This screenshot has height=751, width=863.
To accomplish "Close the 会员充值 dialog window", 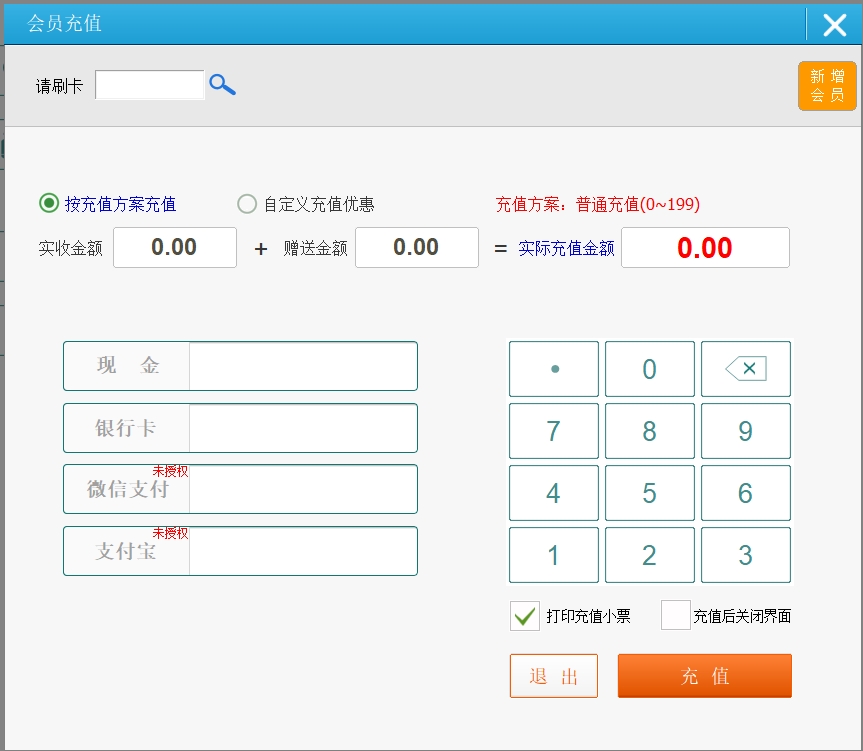I will (x=834, y=25).
